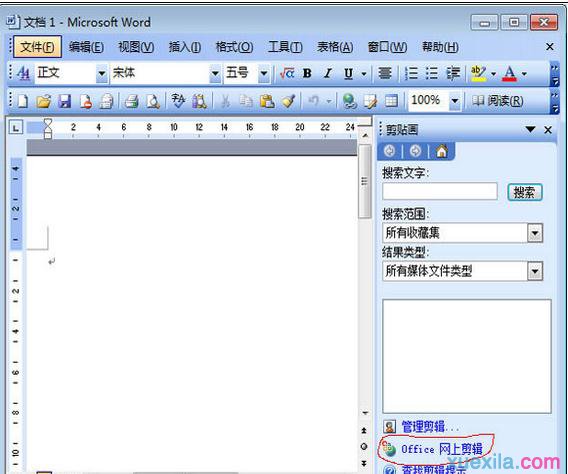Activate the format painter brush

288,101
